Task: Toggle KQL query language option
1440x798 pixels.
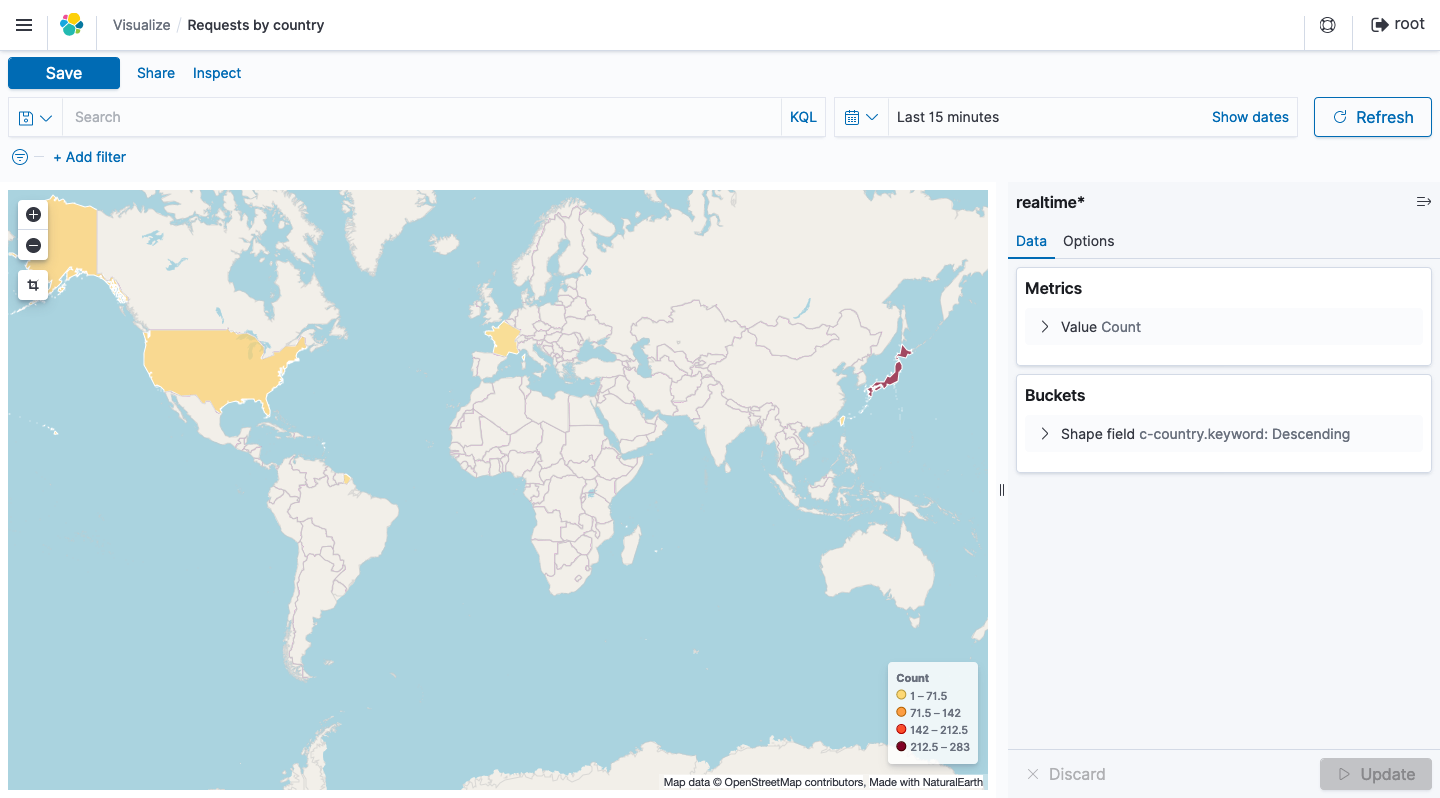Action: tap(803, 117)
